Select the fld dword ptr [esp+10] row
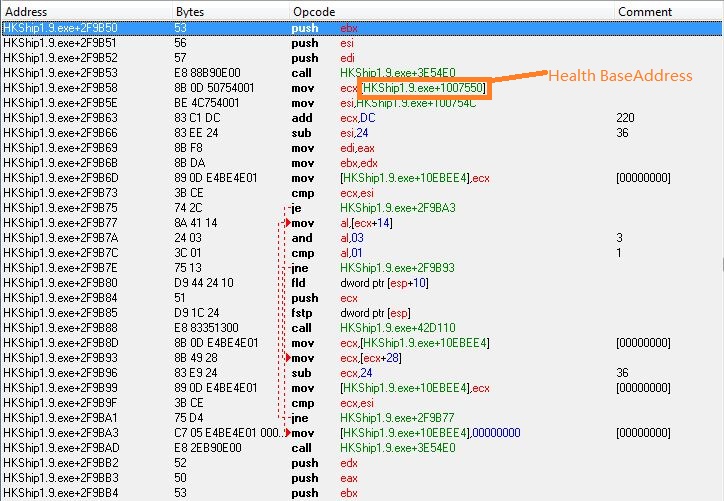Viewport: 724px width, 501px height. [362, 283]
